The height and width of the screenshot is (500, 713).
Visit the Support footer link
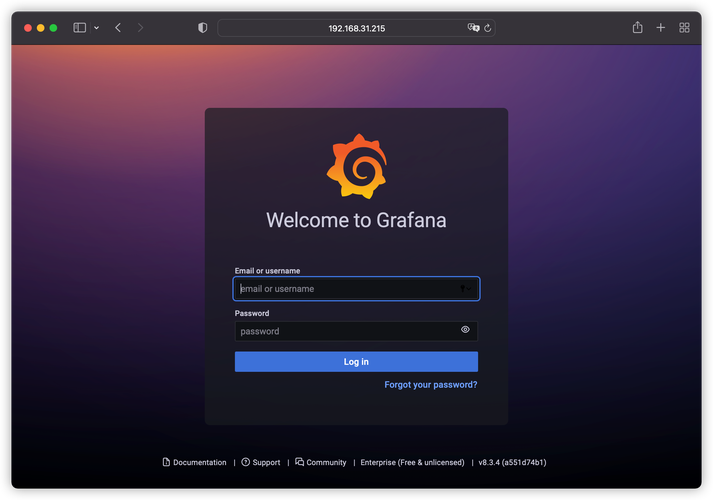point(261,463)
